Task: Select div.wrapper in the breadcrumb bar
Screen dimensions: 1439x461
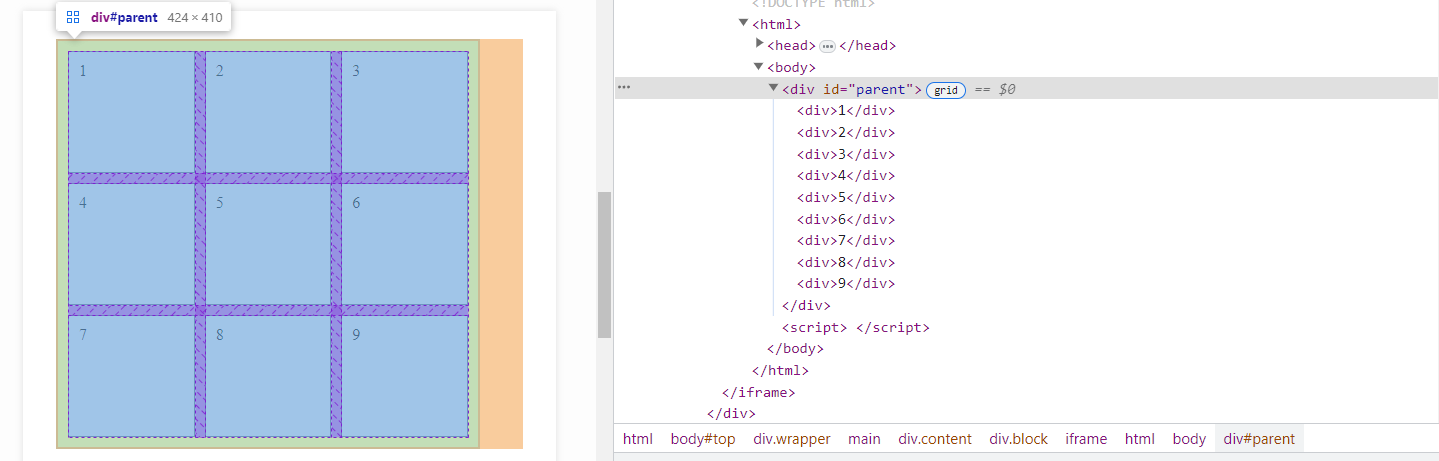Action: click(x=792, y=439)
